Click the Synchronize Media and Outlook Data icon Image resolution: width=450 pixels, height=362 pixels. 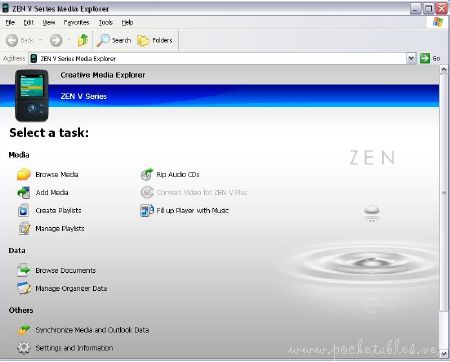tap(24, 330)
